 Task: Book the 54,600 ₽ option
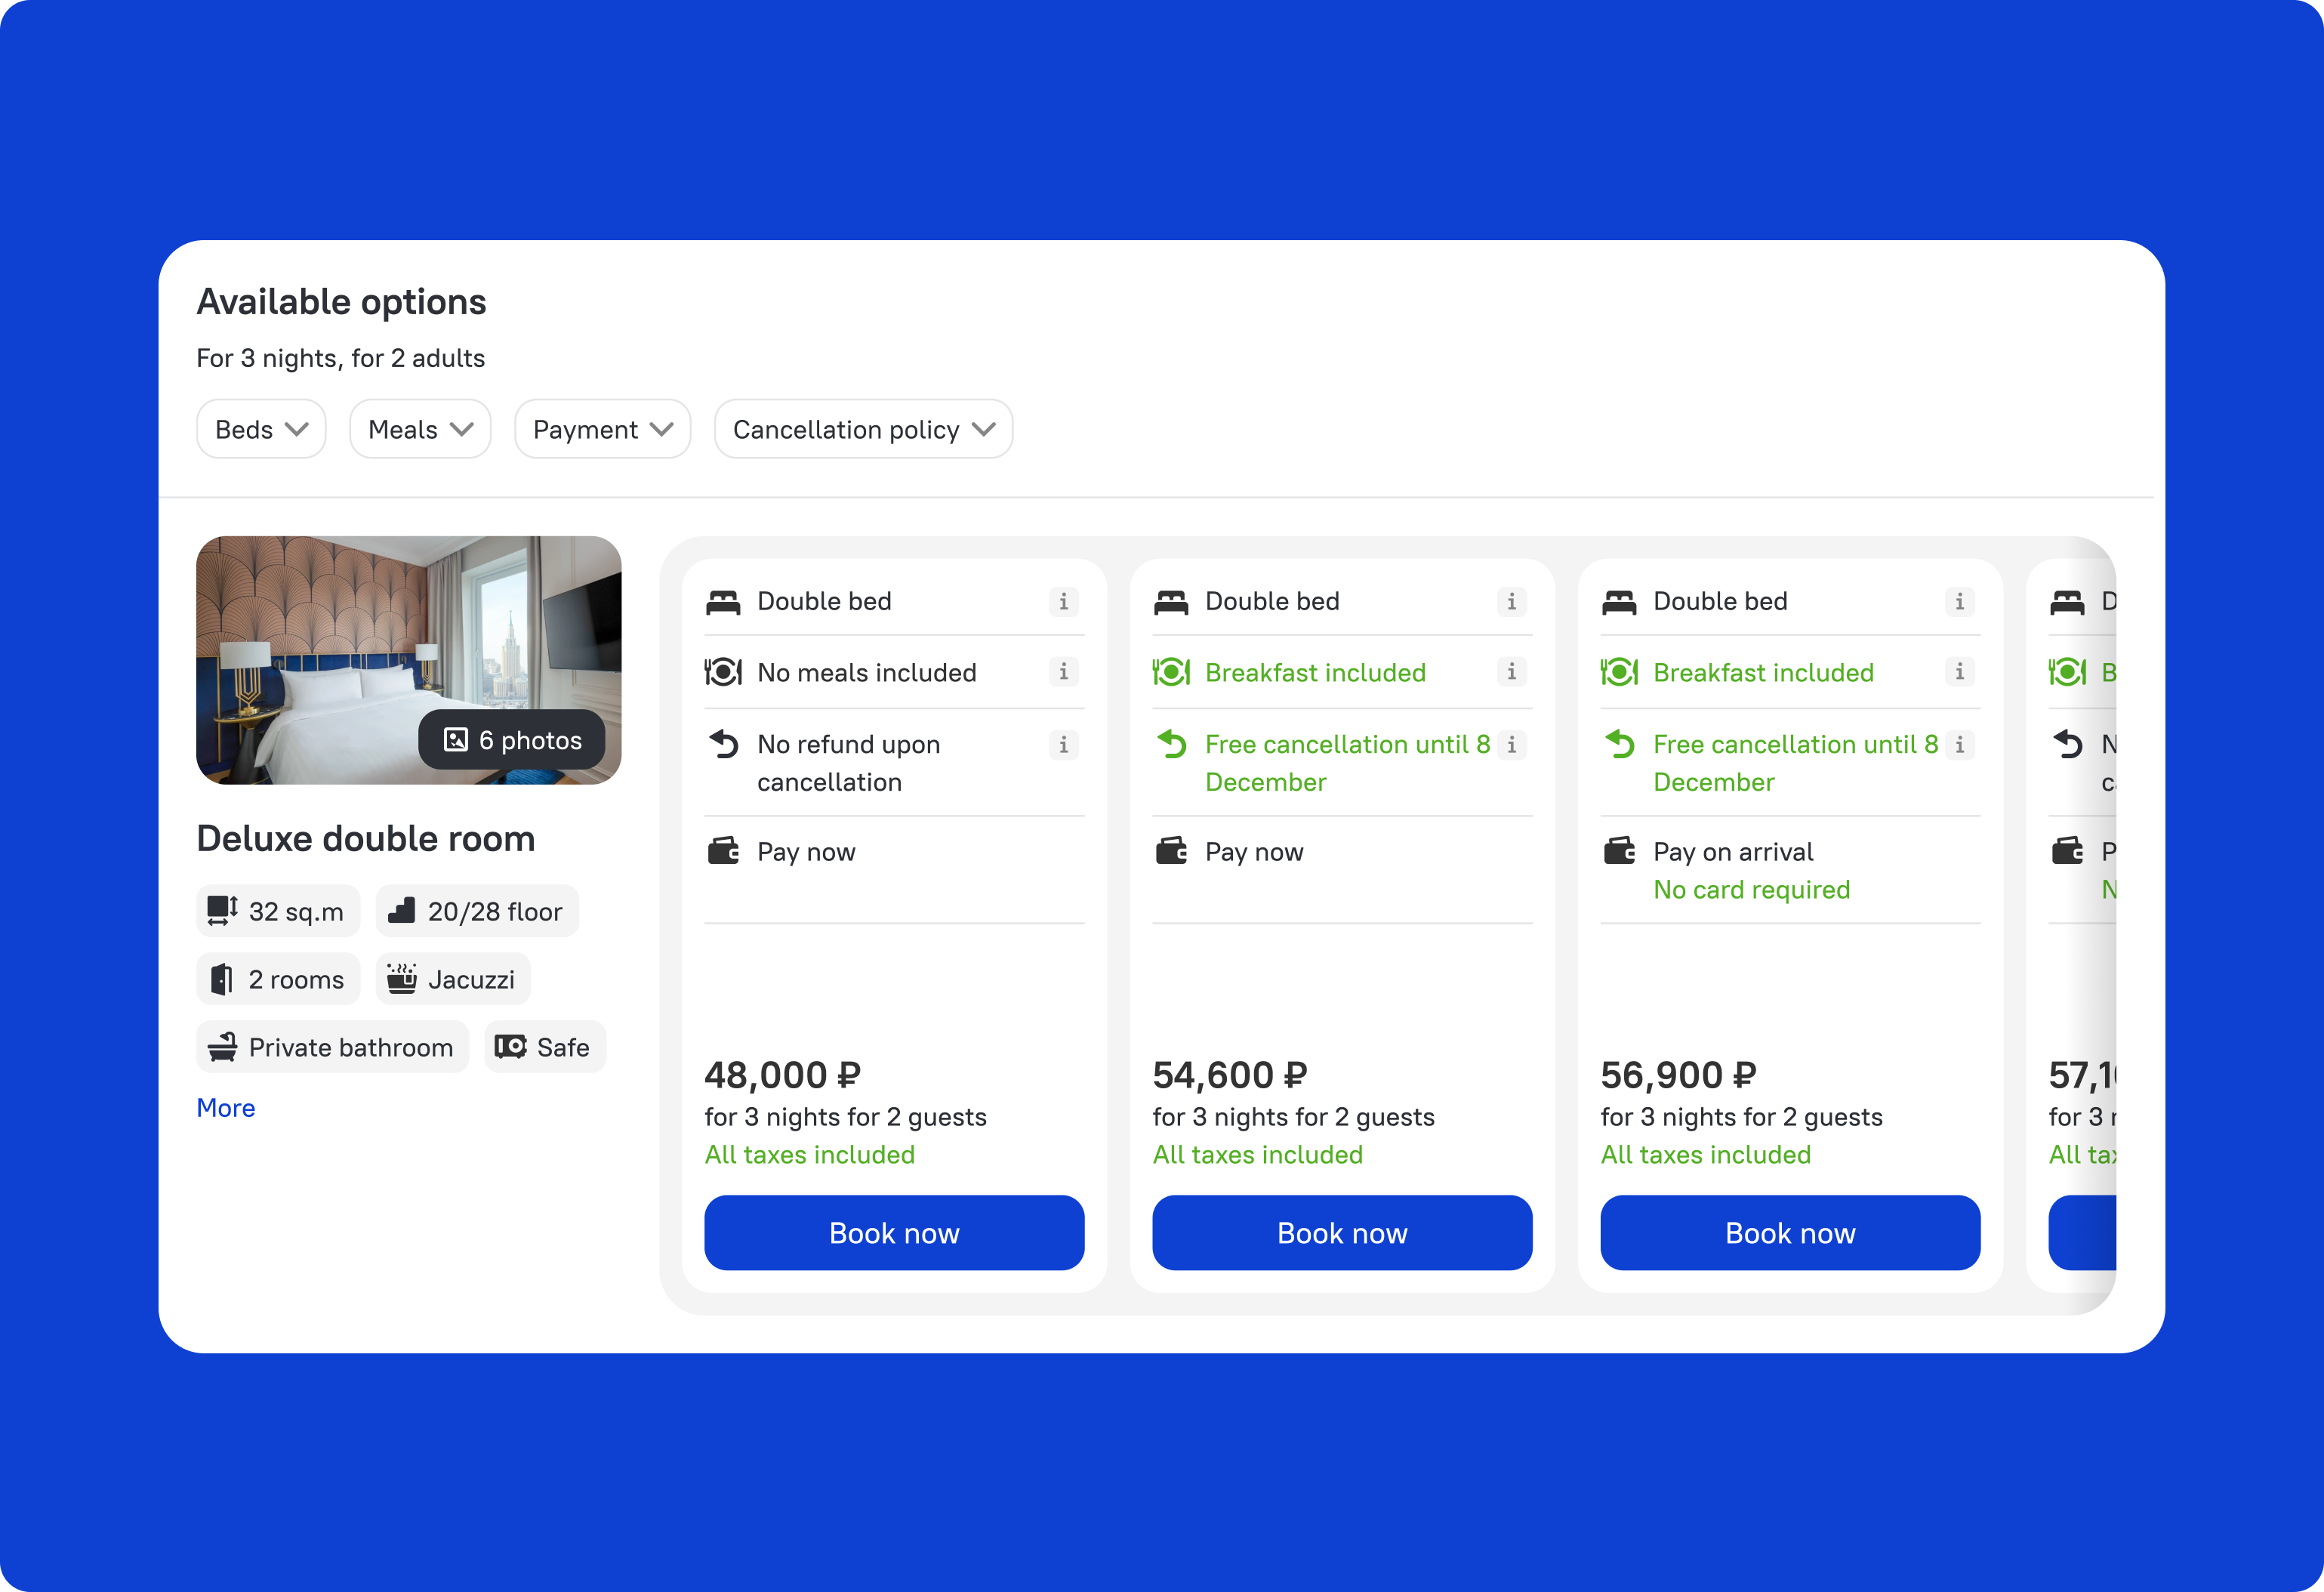(x=1342, y=1233)
